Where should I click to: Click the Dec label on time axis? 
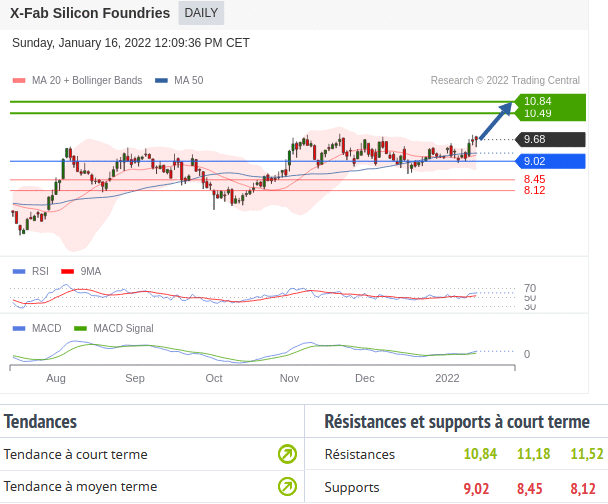pyautogui.click(x=364, y=378)
